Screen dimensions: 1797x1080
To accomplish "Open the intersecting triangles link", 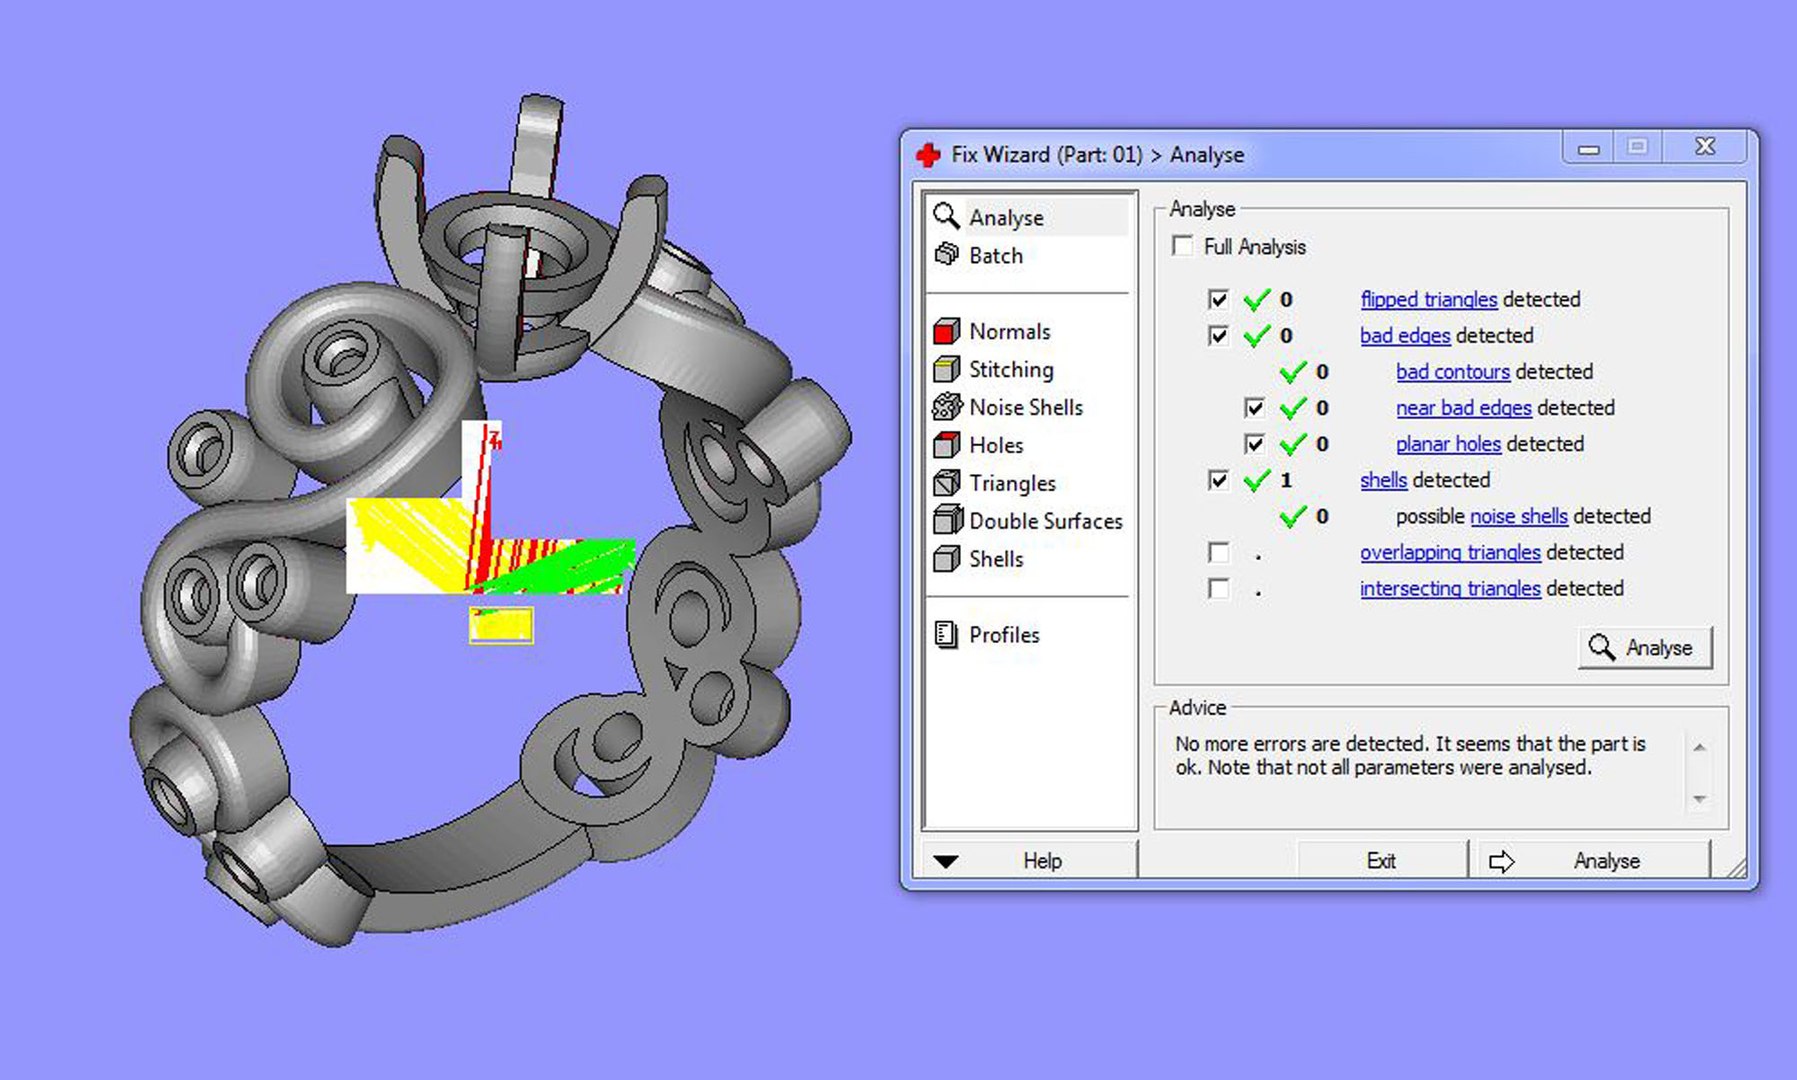I will tap(1450, 588).
